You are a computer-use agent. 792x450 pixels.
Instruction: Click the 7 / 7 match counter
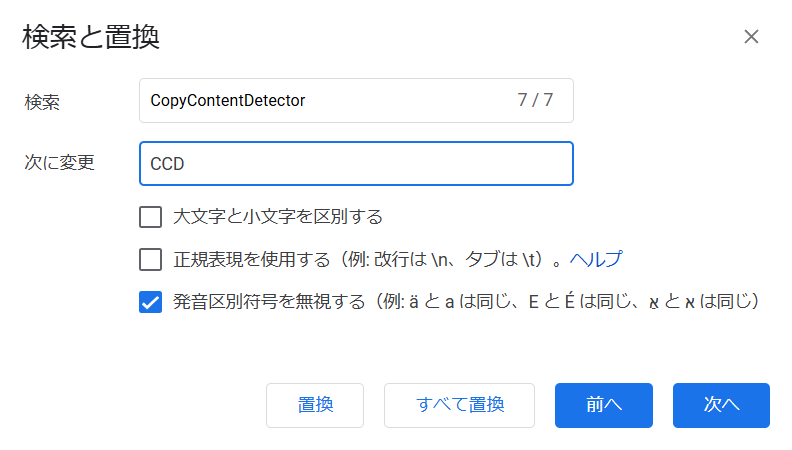[535, 100]
